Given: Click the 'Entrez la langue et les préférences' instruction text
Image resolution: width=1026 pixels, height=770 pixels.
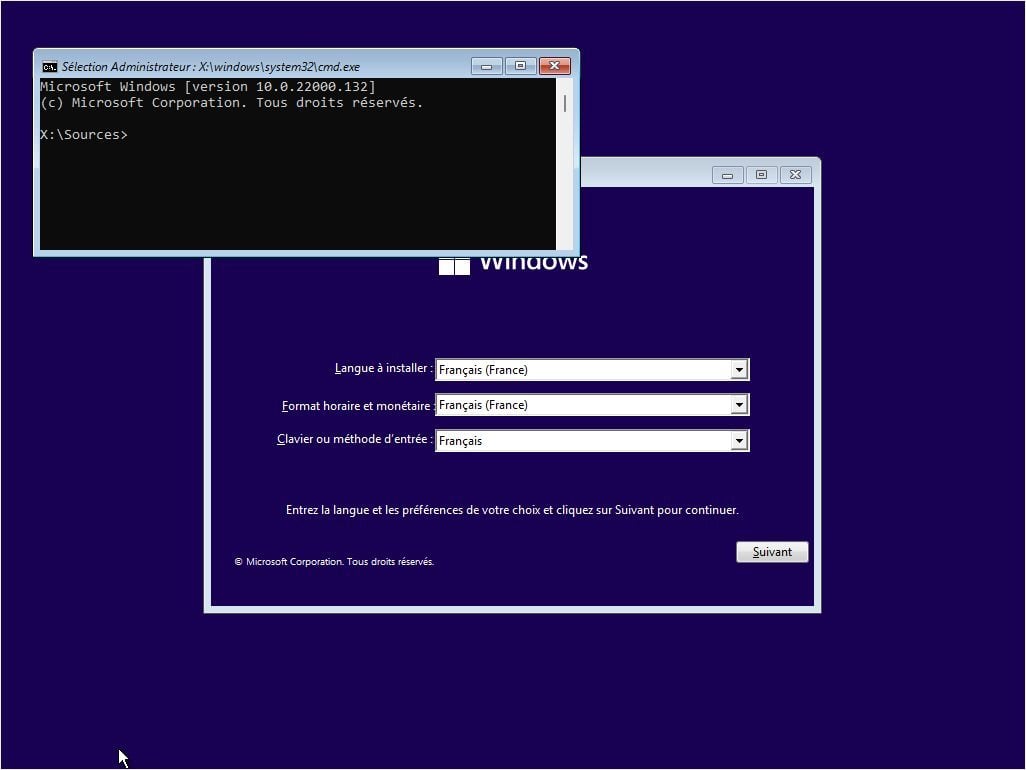Looking at the screenshot, I should [x=512, y=510].
